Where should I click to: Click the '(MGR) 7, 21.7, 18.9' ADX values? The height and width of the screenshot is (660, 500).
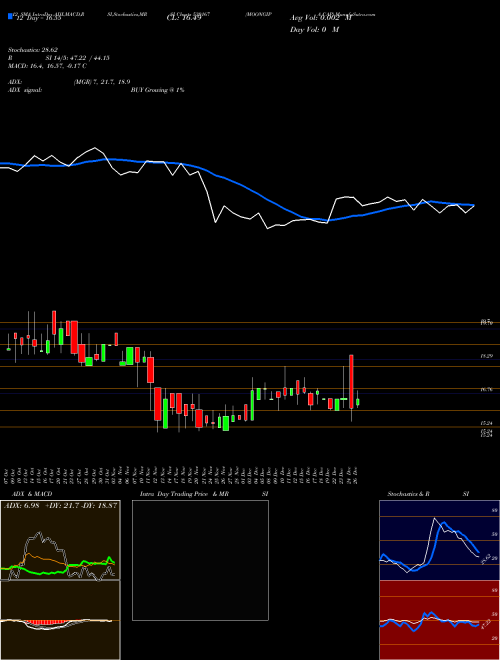coord(101,82)
